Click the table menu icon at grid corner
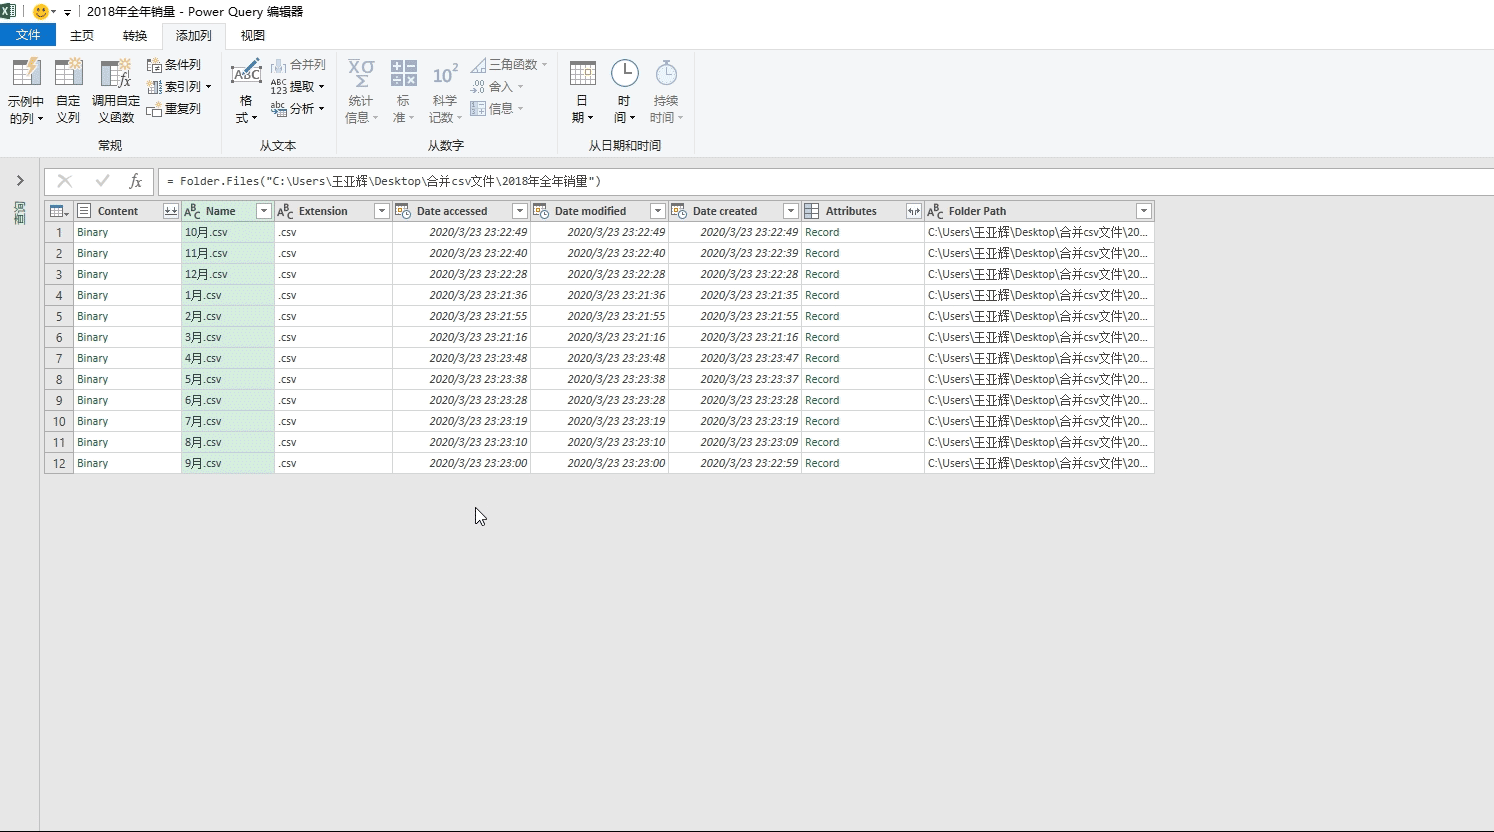 (x=59, y=211)
